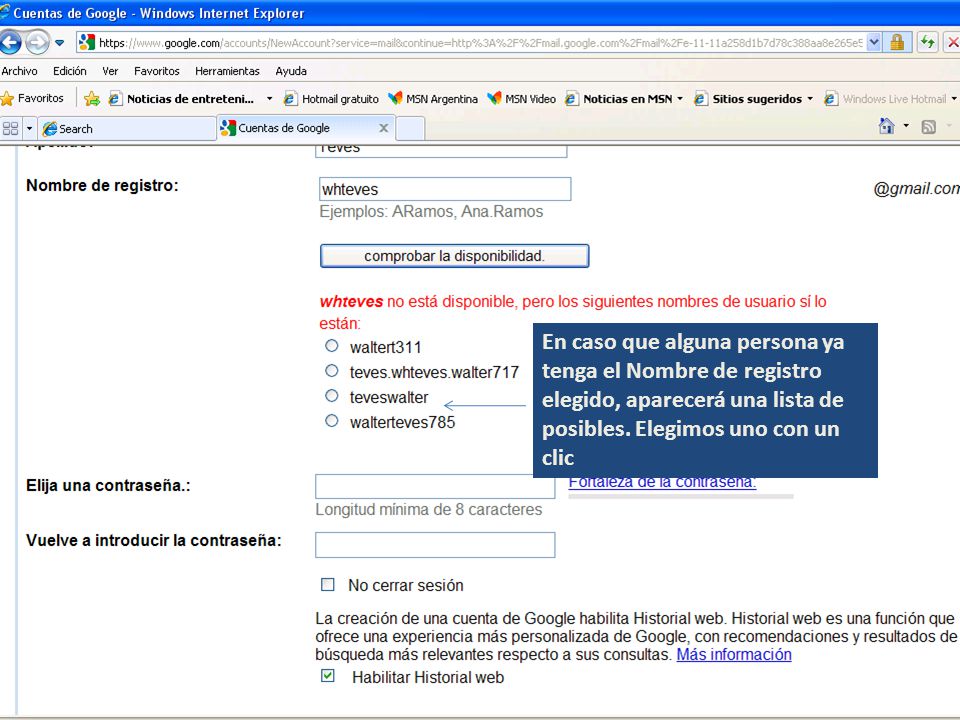
Task: Open the Ayuda menu
Action: (x=291, y=71)
